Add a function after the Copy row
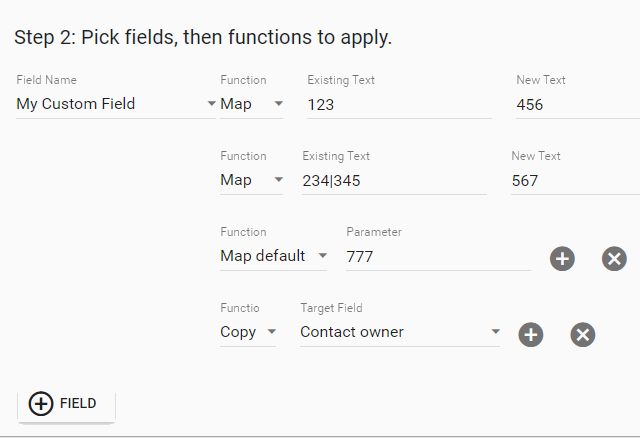This screenshot has width=640, height=438. pos(531,335)
